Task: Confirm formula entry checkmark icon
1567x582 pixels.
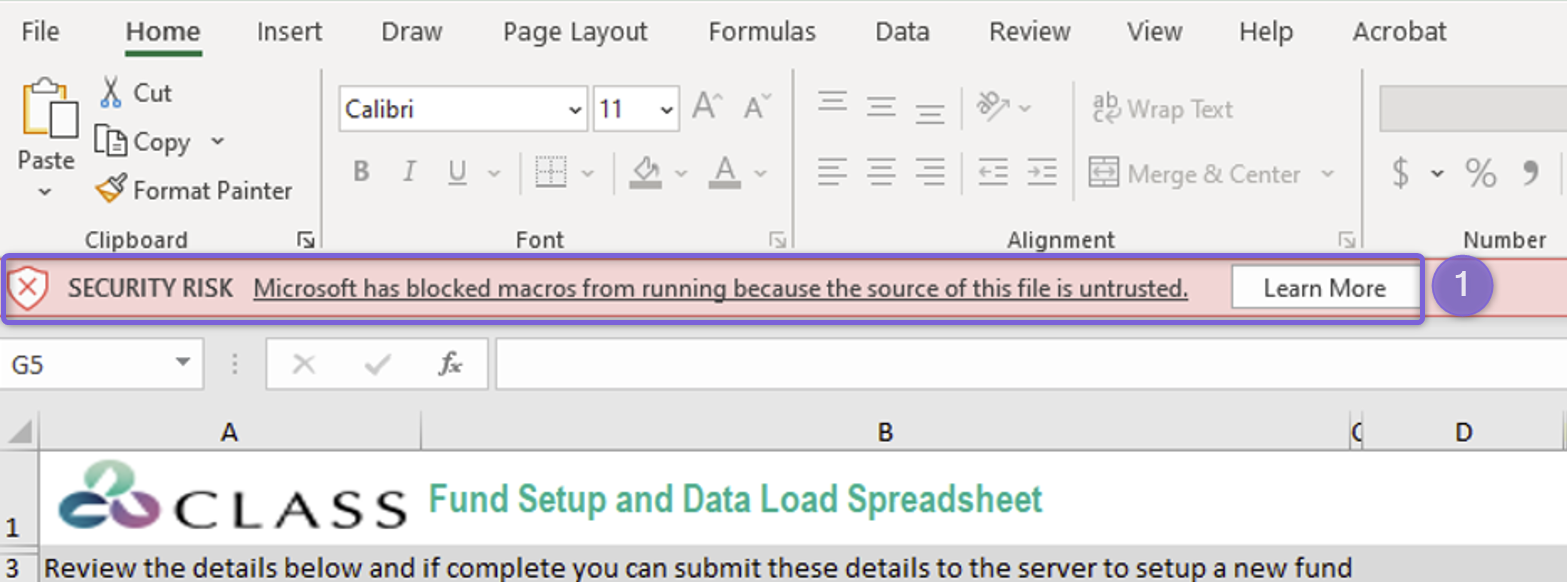Action: [378, 365]
